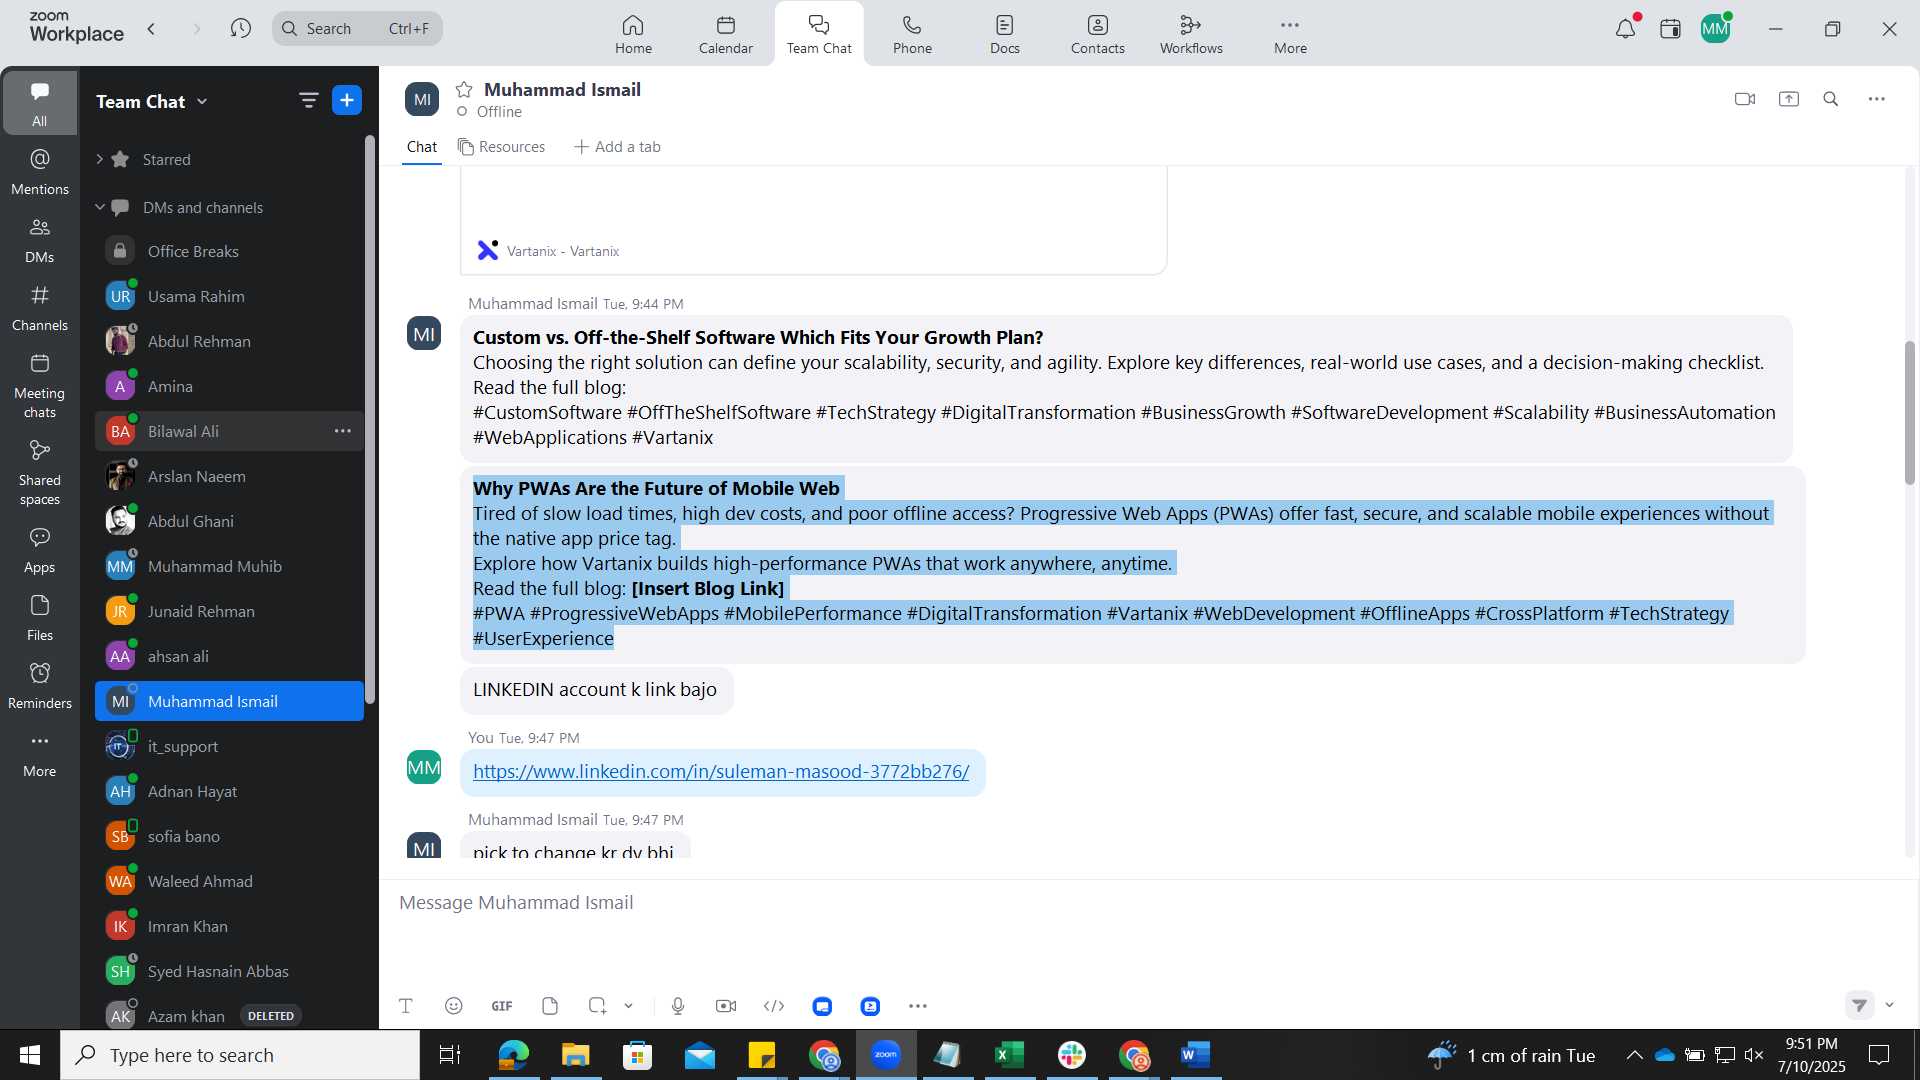The width and height of the screenshot is (1920, 1080).
Task: Click share screen icon in chat header
Action: click(x=1789, y=99)
